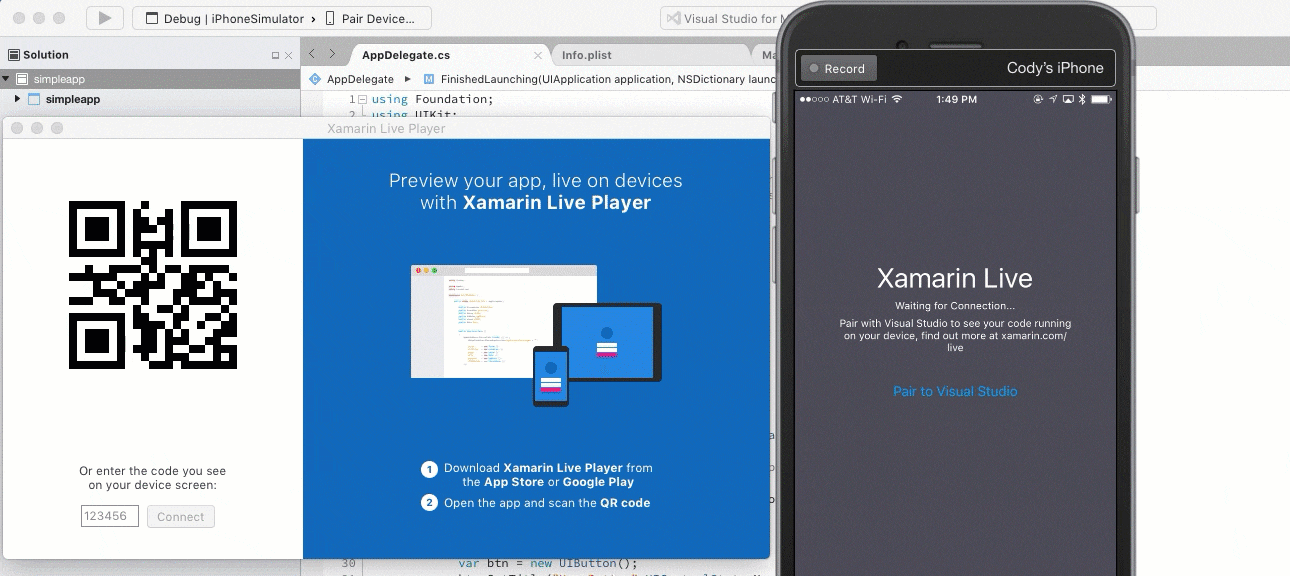
Task: Click the Bluetooth icon in iPhone status bar
Action: pyautogui.click(x=1082, y=99)
